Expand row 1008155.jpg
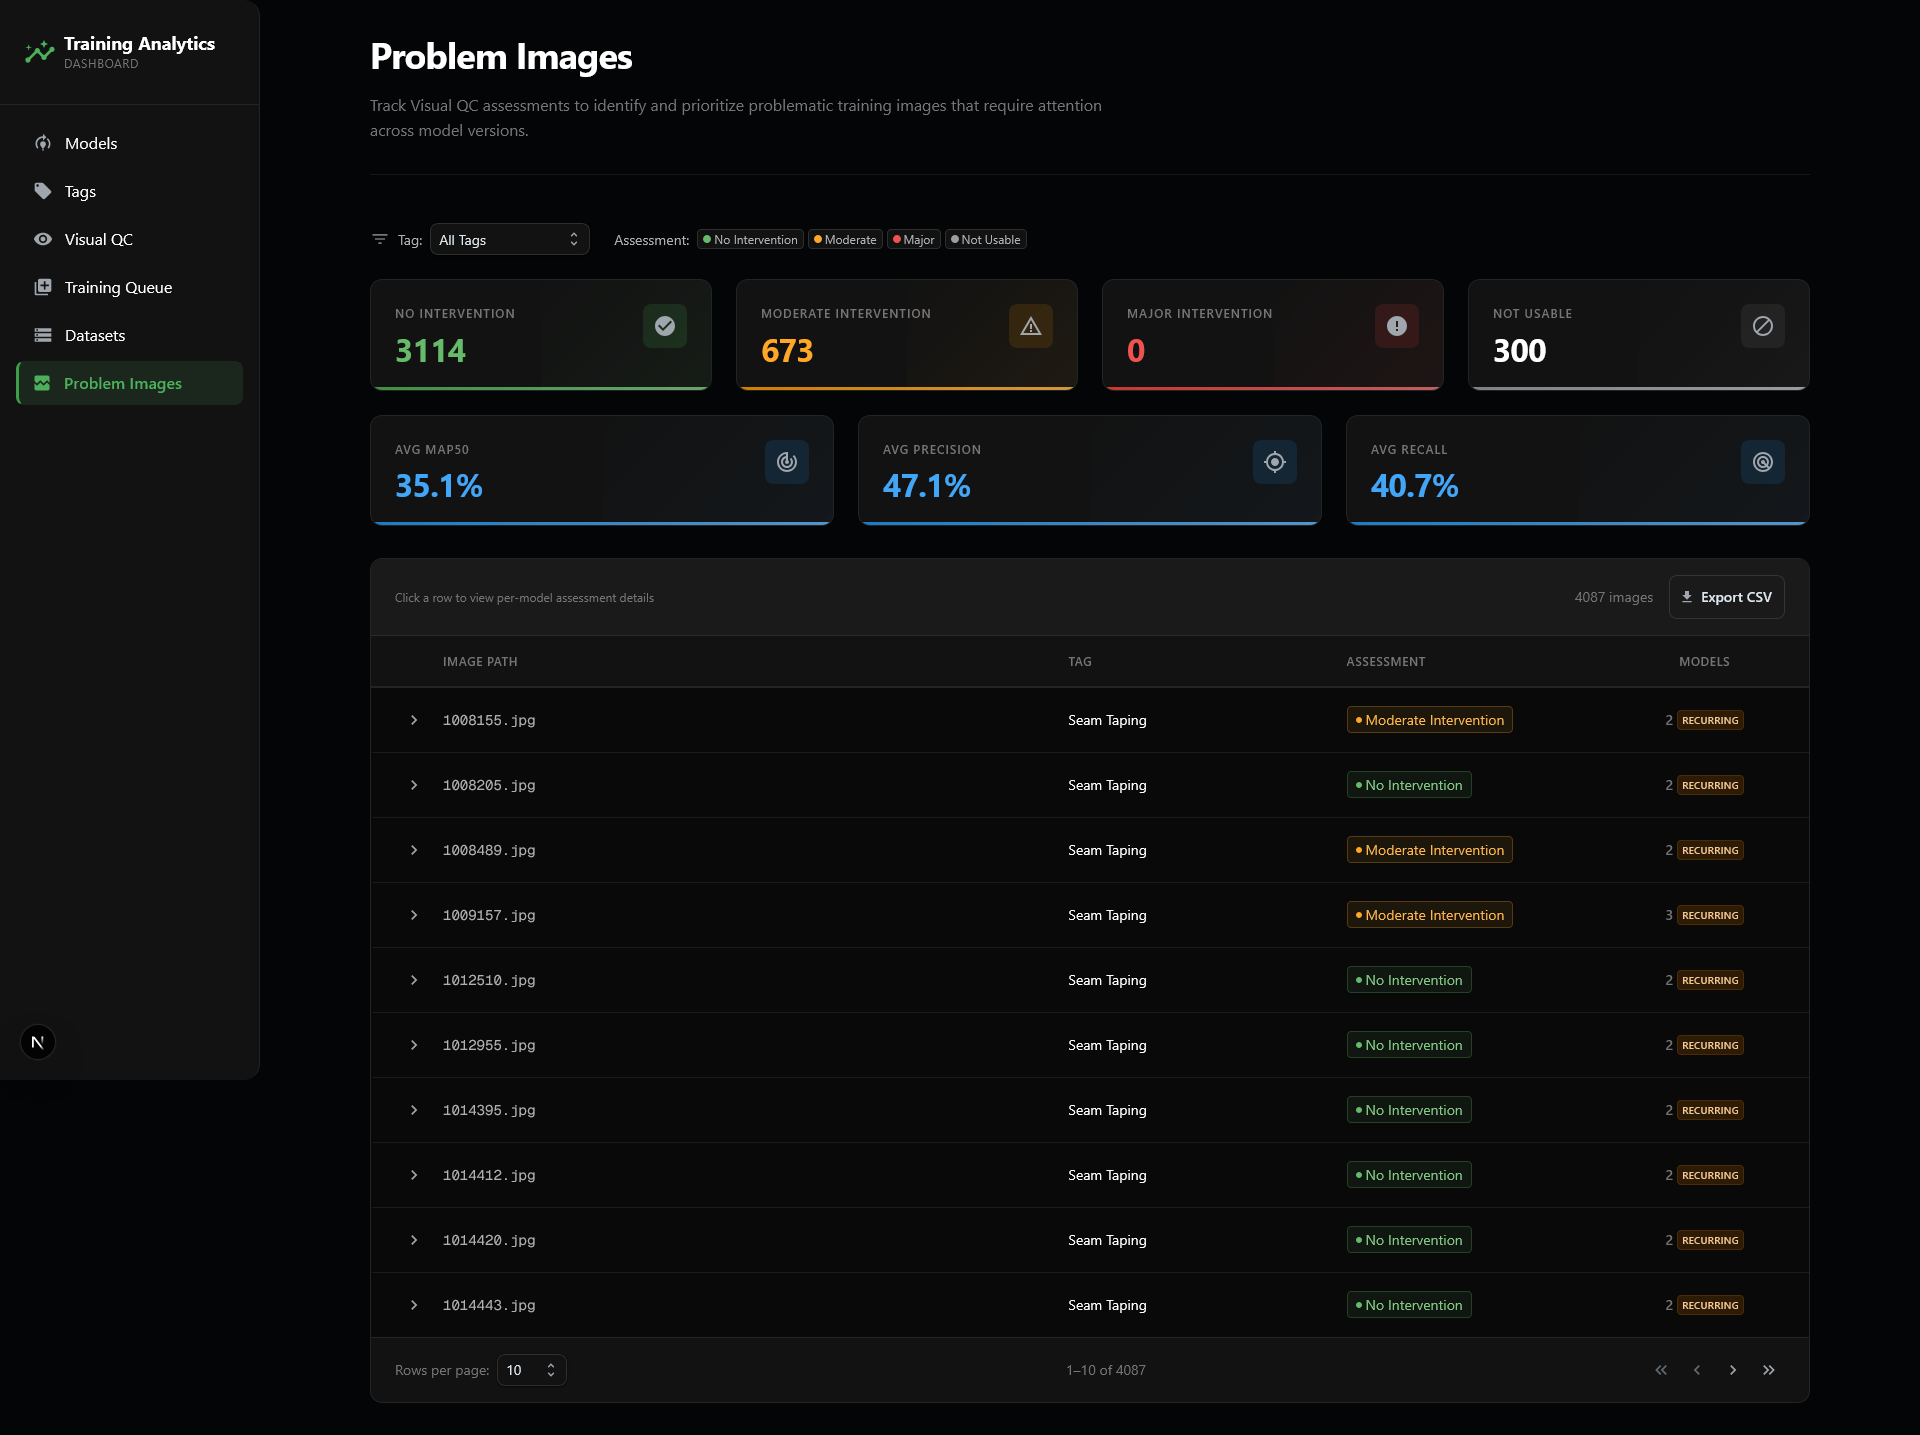 [x=414, y=720]
